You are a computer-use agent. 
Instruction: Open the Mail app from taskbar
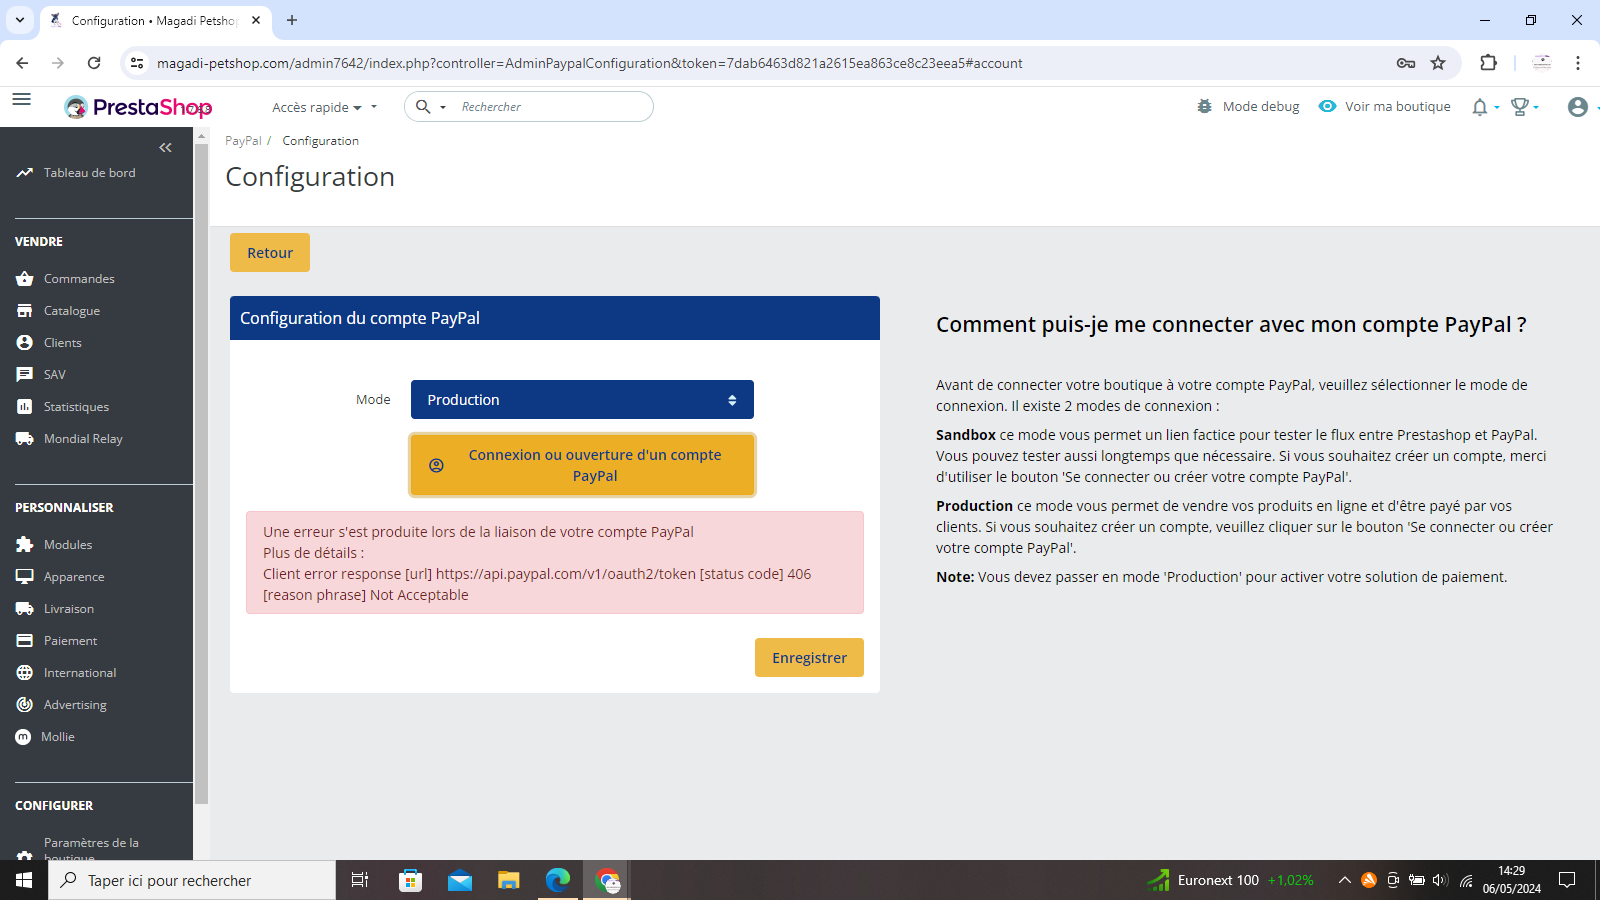tap(460, 880)
